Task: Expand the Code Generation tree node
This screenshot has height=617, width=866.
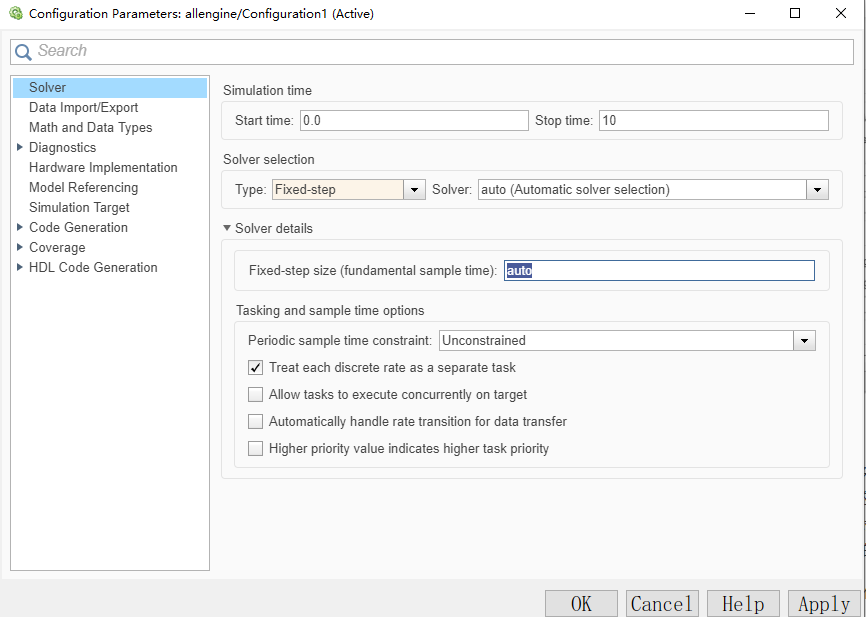Action: (x=19, y=227)
